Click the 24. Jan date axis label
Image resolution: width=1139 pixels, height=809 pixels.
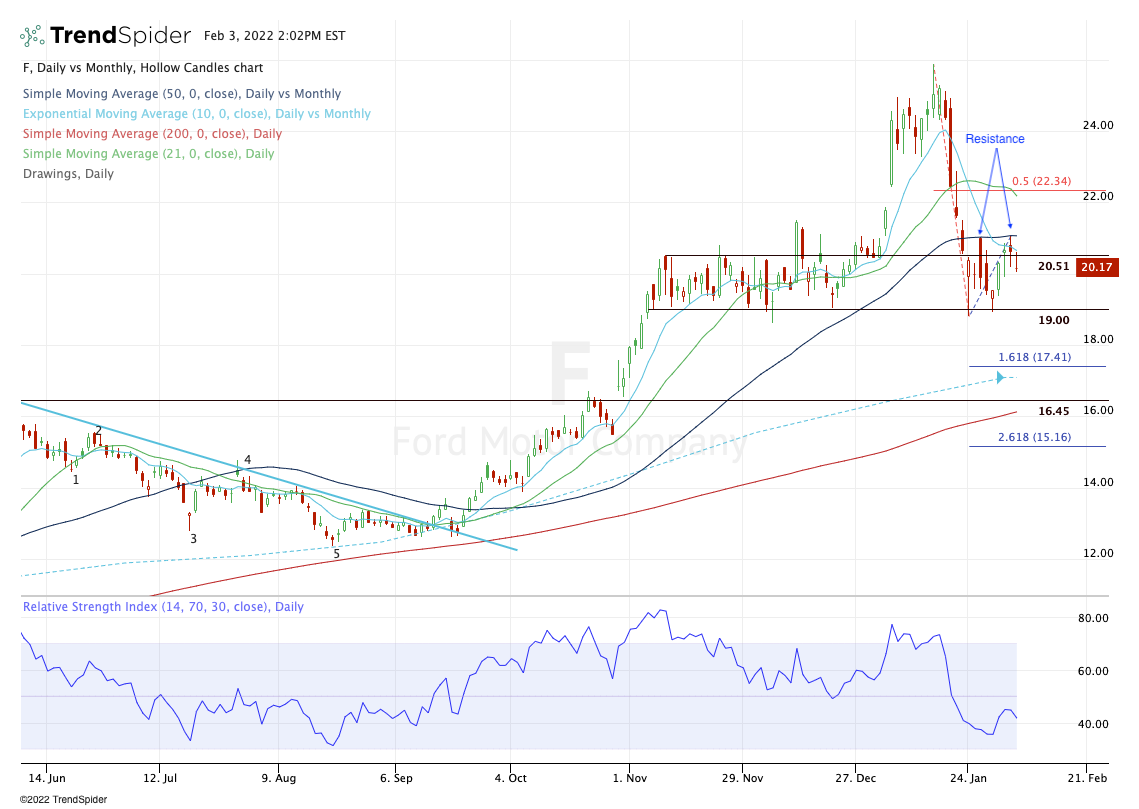point(966,777)
